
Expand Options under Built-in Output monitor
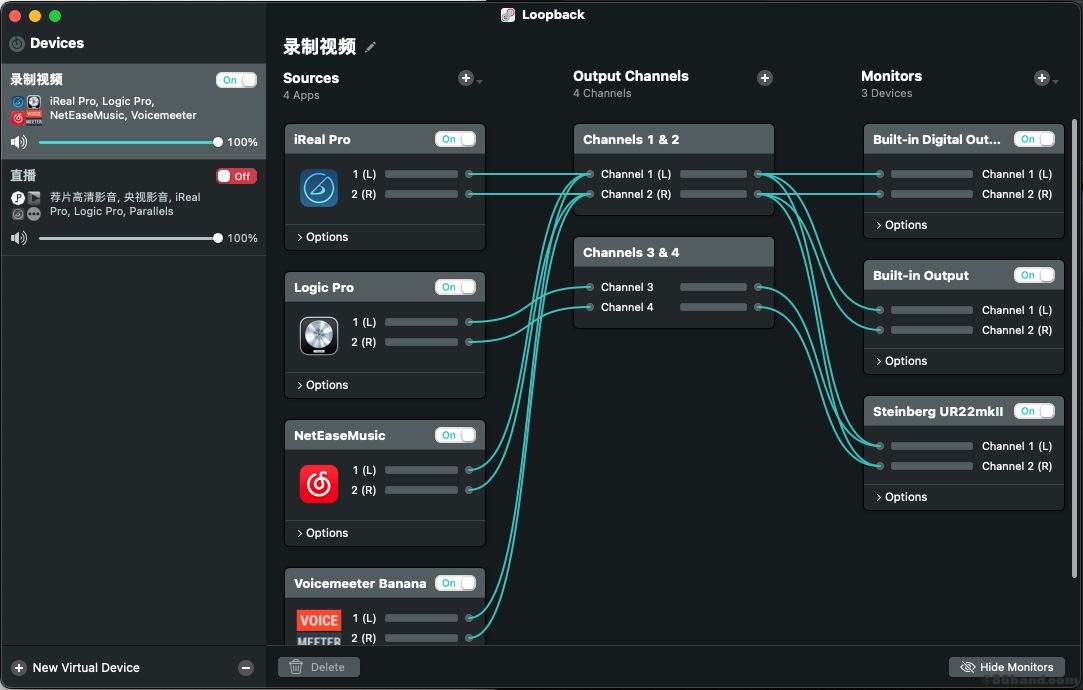(901, 361)
